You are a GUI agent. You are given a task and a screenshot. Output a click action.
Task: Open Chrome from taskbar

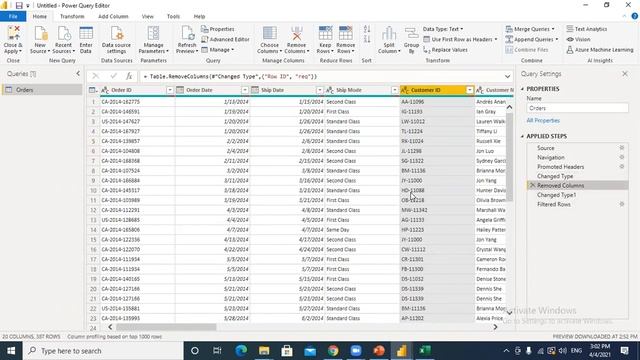tap(333, 351)
